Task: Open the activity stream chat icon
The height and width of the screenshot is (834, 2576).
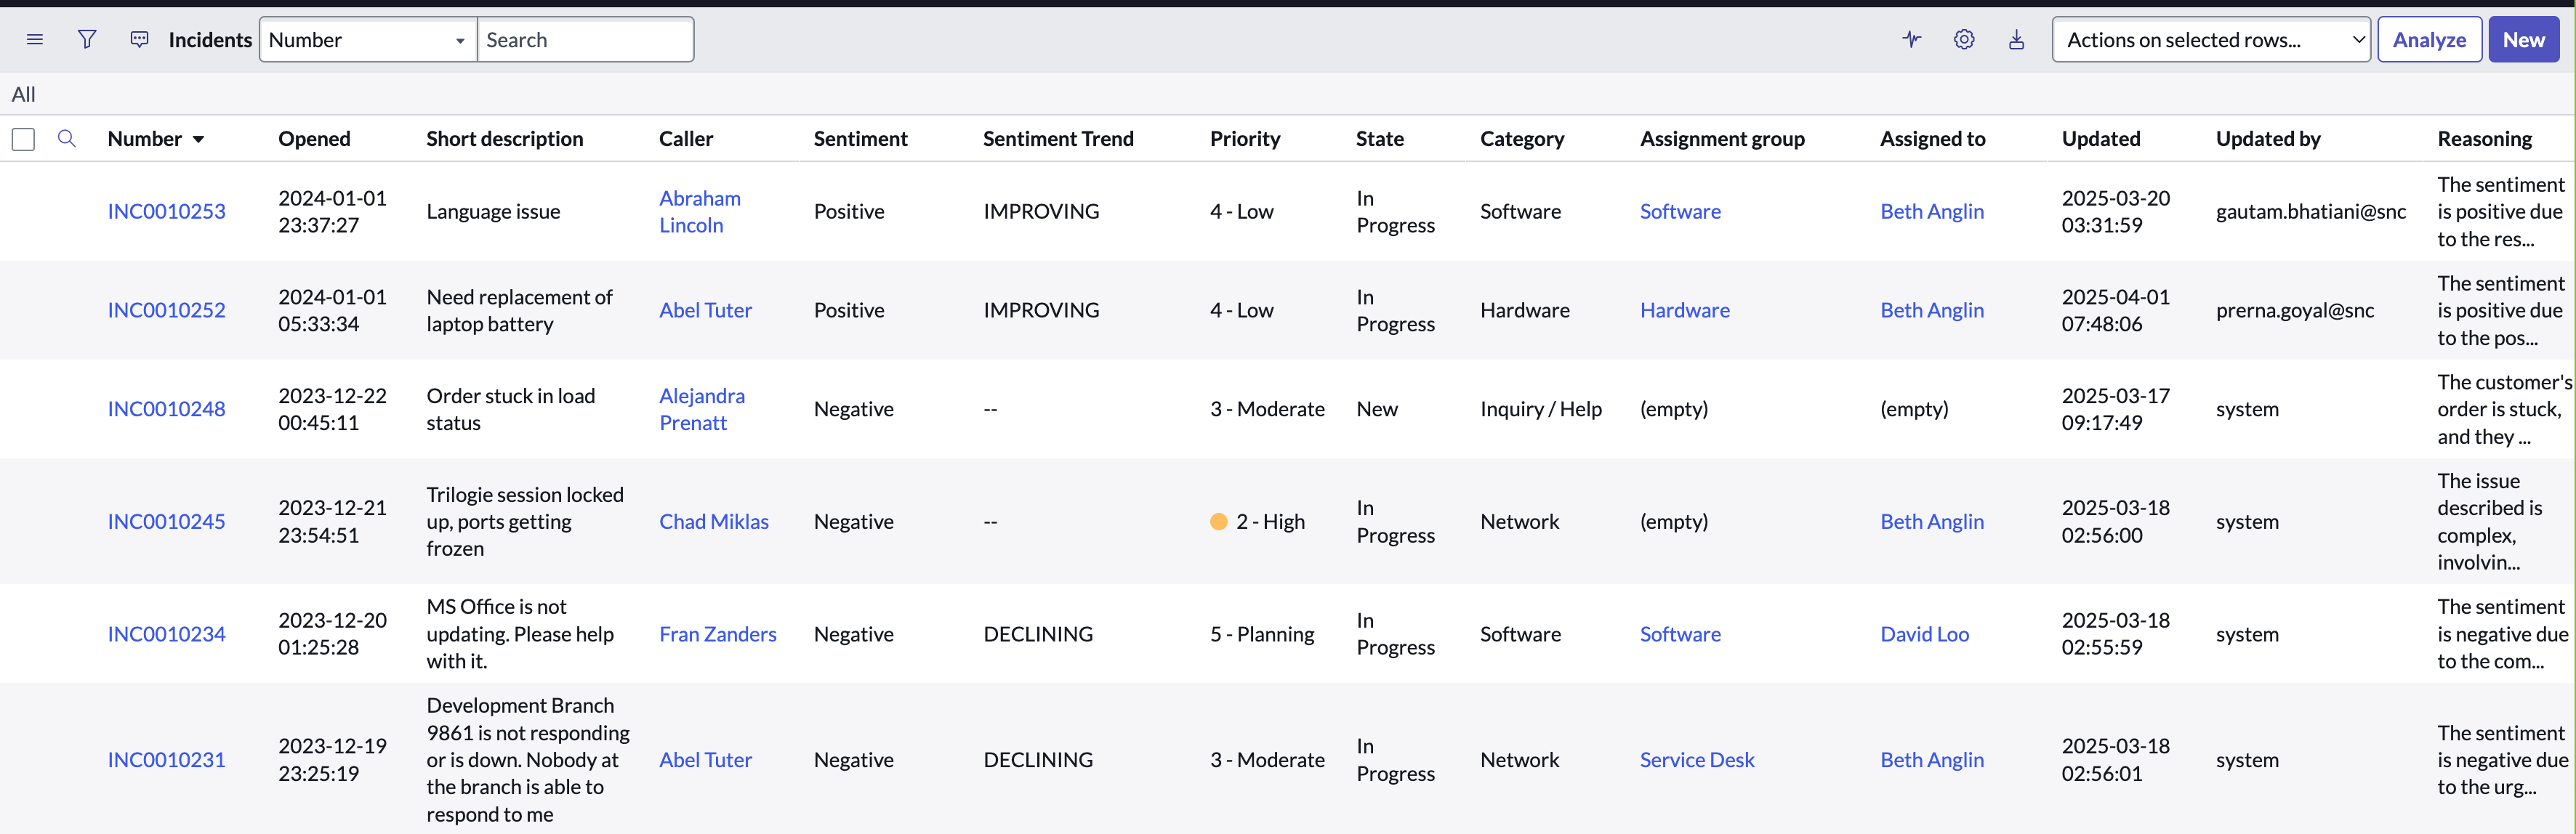Action: pyautogui.click(x=139, y=40)
